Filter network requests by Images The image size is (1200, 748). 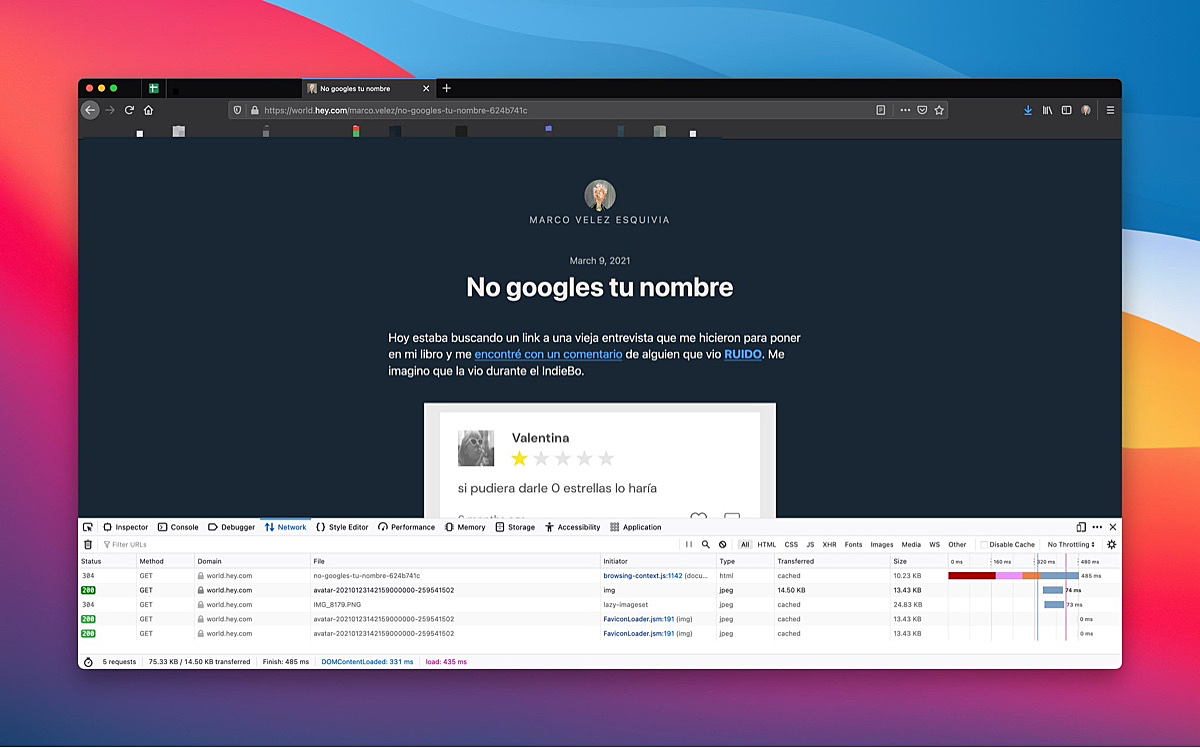pyautogui.click(x=882, y=544)
